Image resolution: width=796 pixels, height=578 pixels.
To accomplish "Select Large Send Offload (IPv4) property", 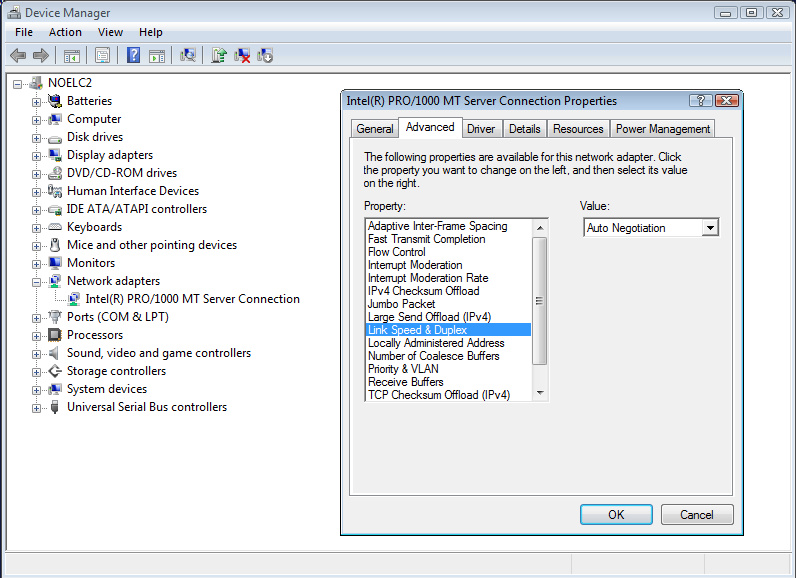I will point(449,317).
